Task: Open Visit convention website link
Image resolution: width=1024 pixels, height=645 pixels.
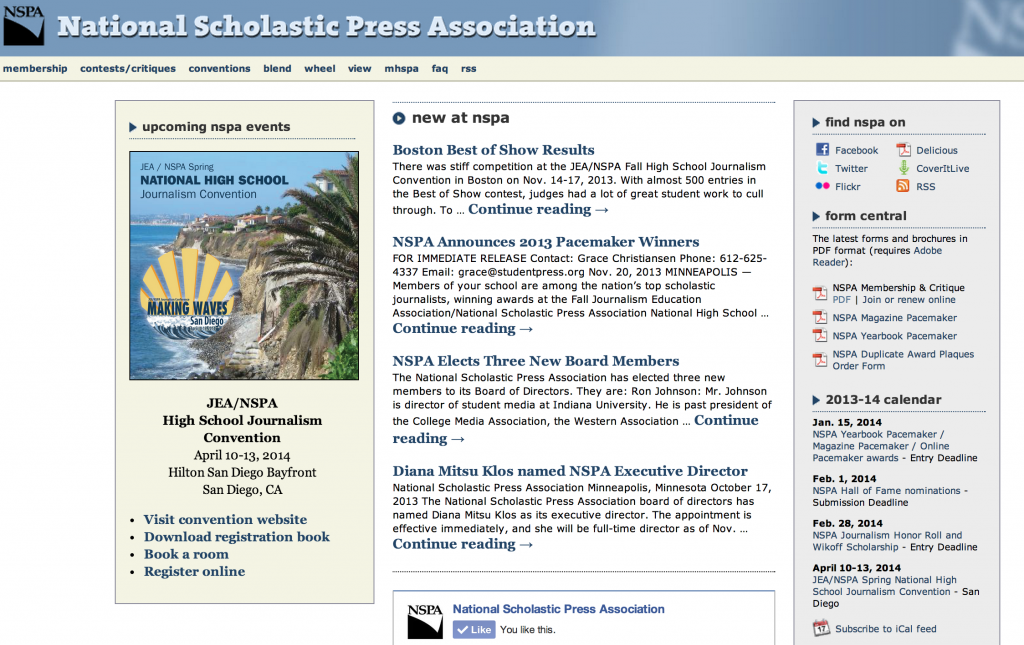Action: (225, 520)
